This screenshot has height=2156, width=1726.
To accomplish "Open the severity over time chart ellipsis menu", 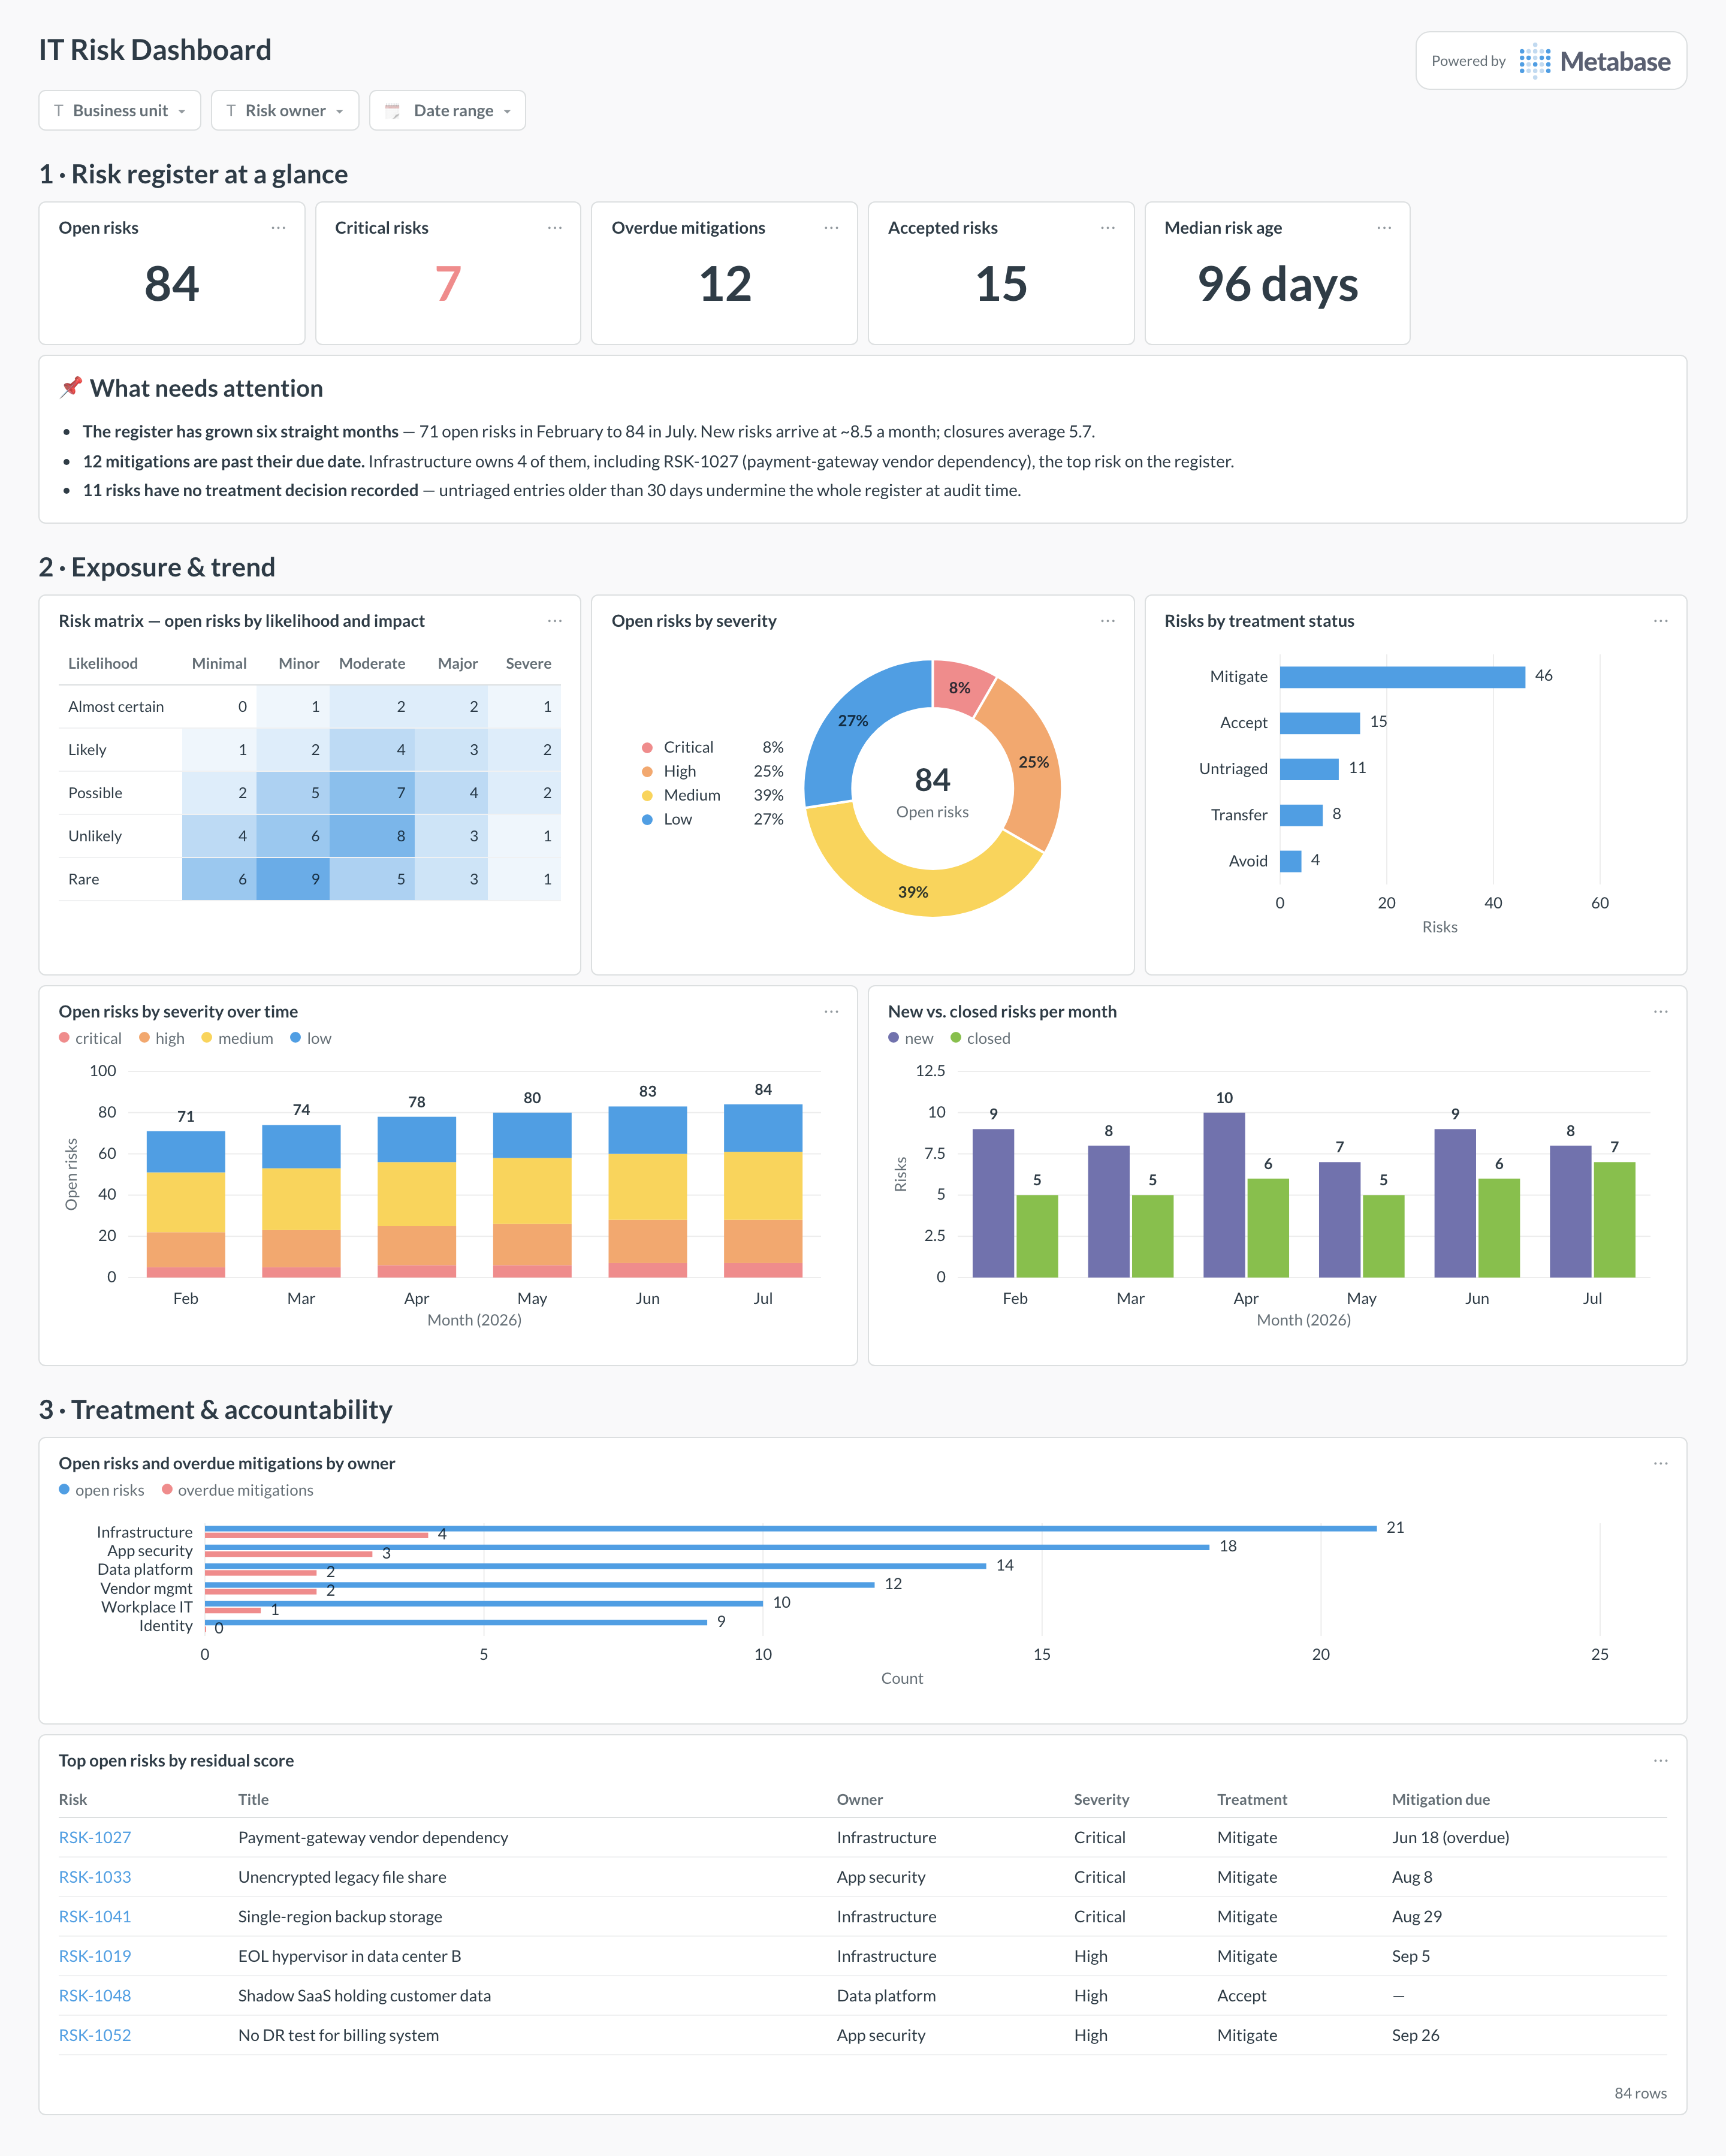I will [831, 1012].
